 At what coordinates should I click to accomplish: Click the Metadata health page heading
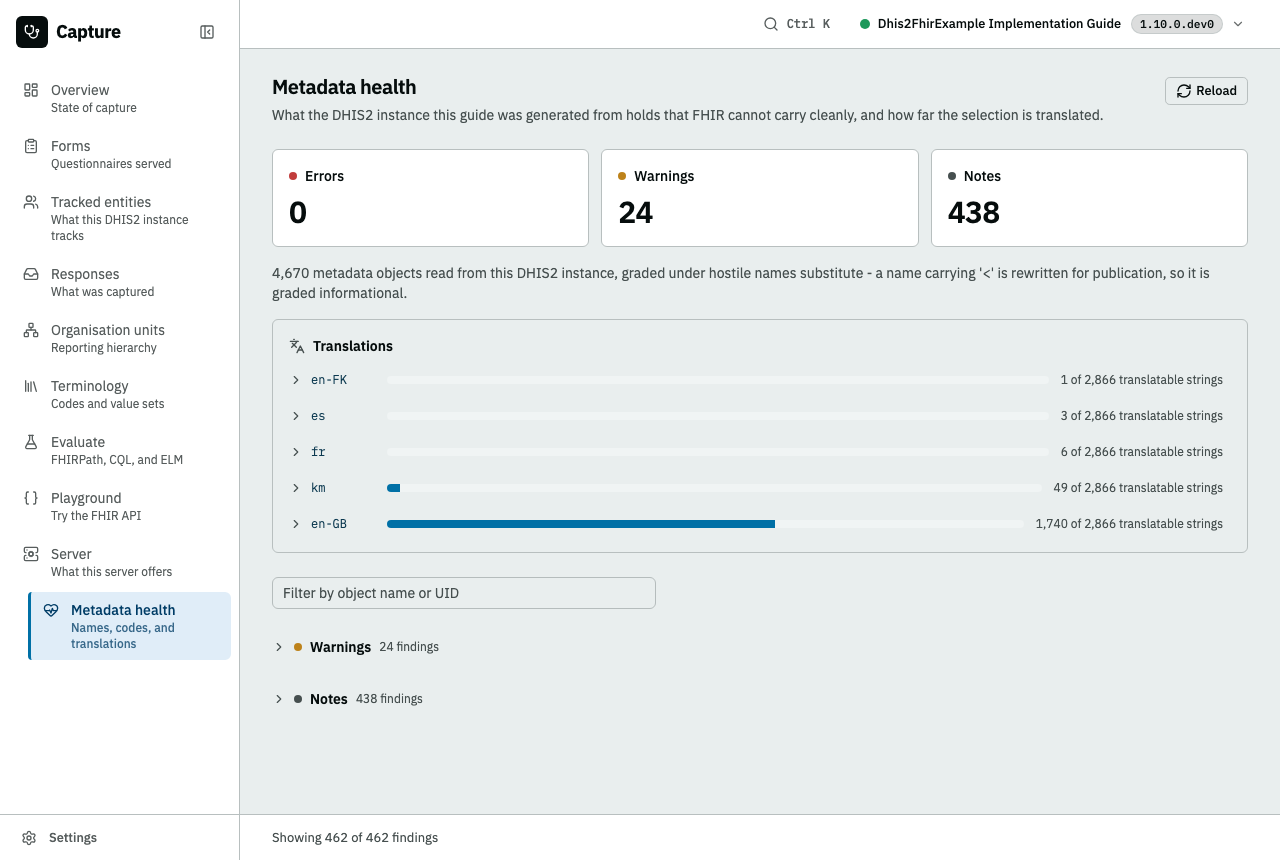click(344, 87)
